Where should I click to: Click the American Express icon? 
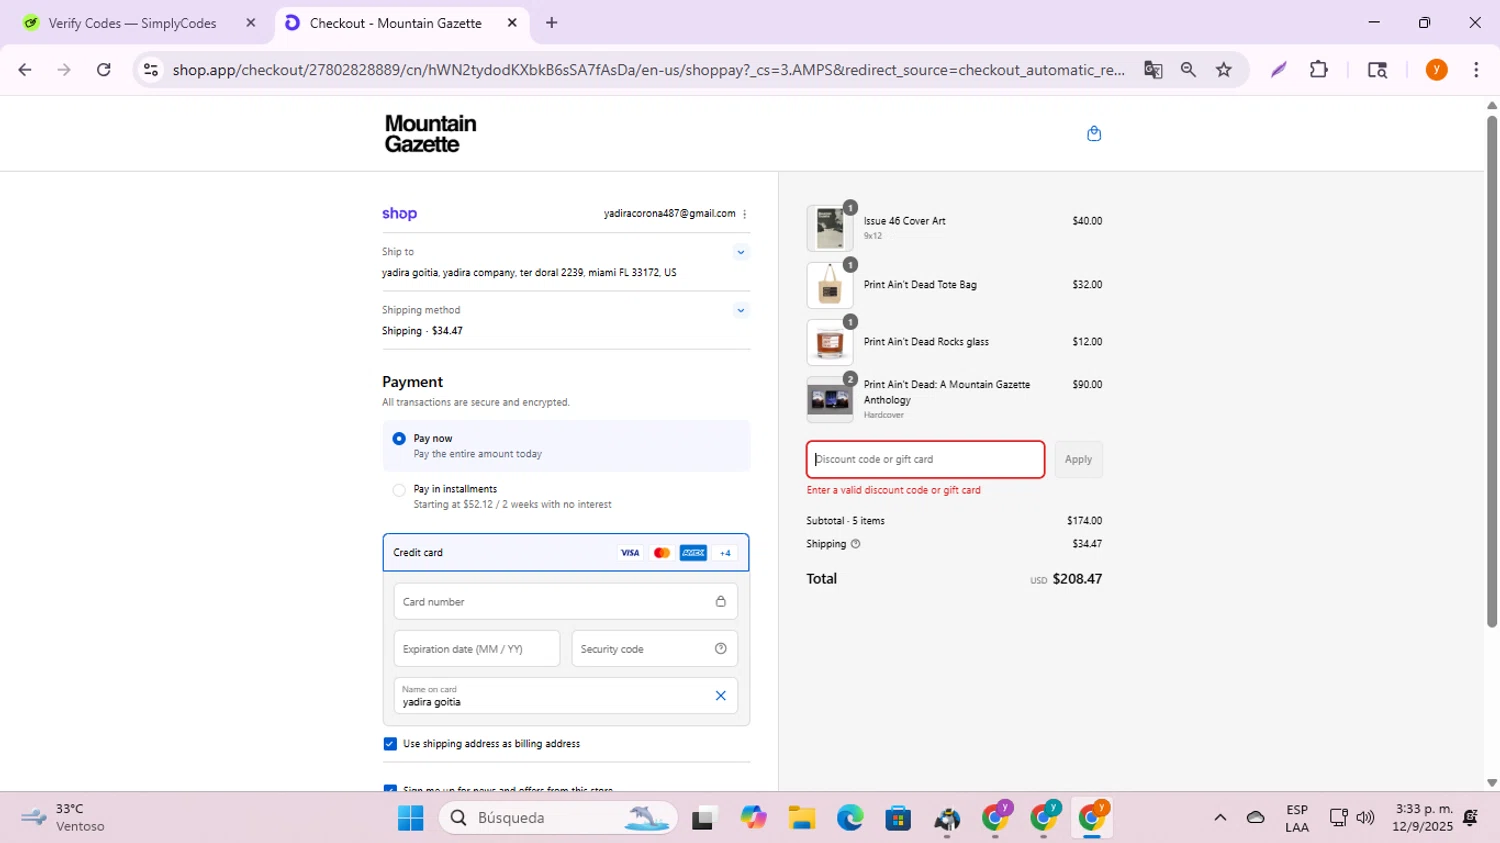point(693,553)
